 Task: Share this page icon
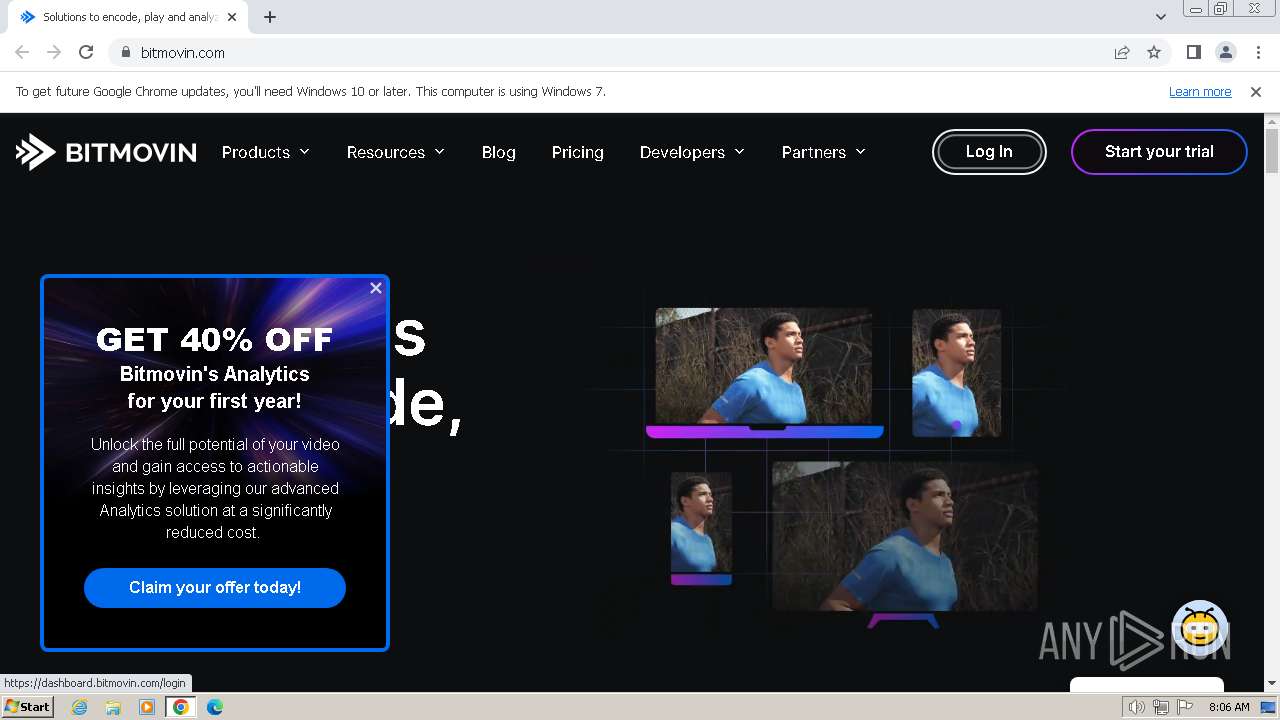[1122, 52]
